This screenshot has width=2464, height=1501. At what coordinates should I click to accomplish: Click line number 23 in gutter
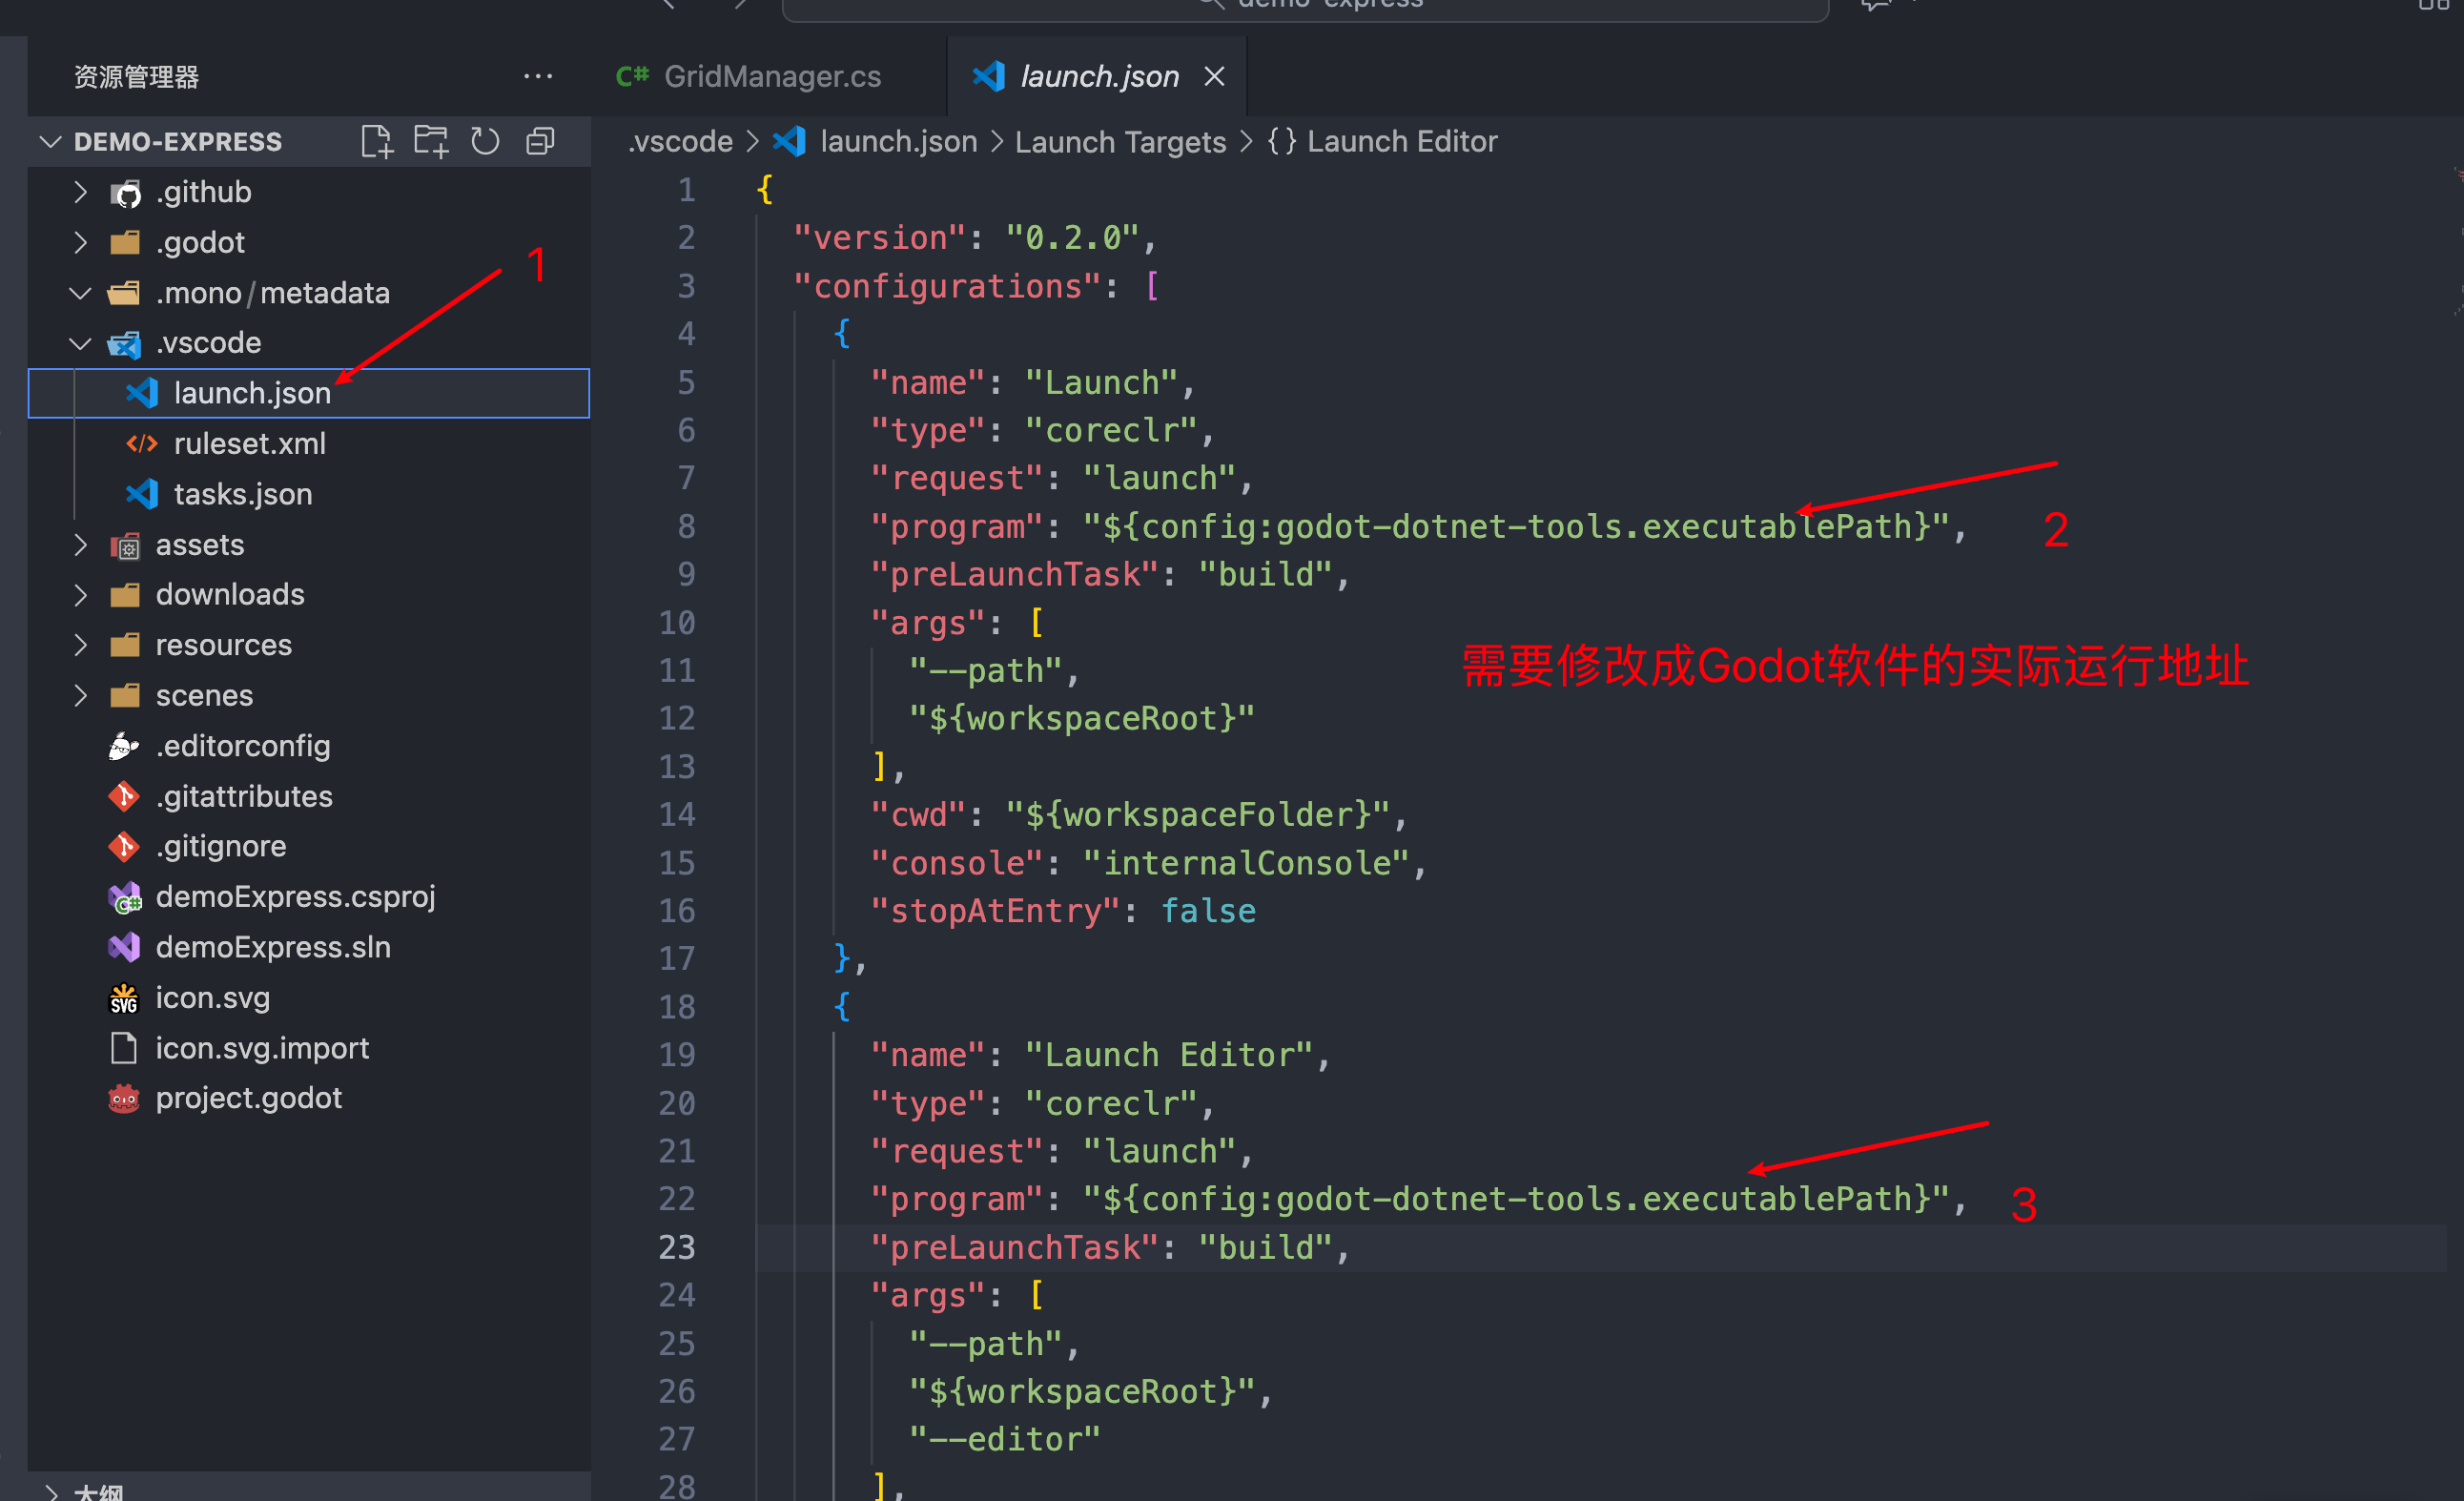tap(676, 1247)
